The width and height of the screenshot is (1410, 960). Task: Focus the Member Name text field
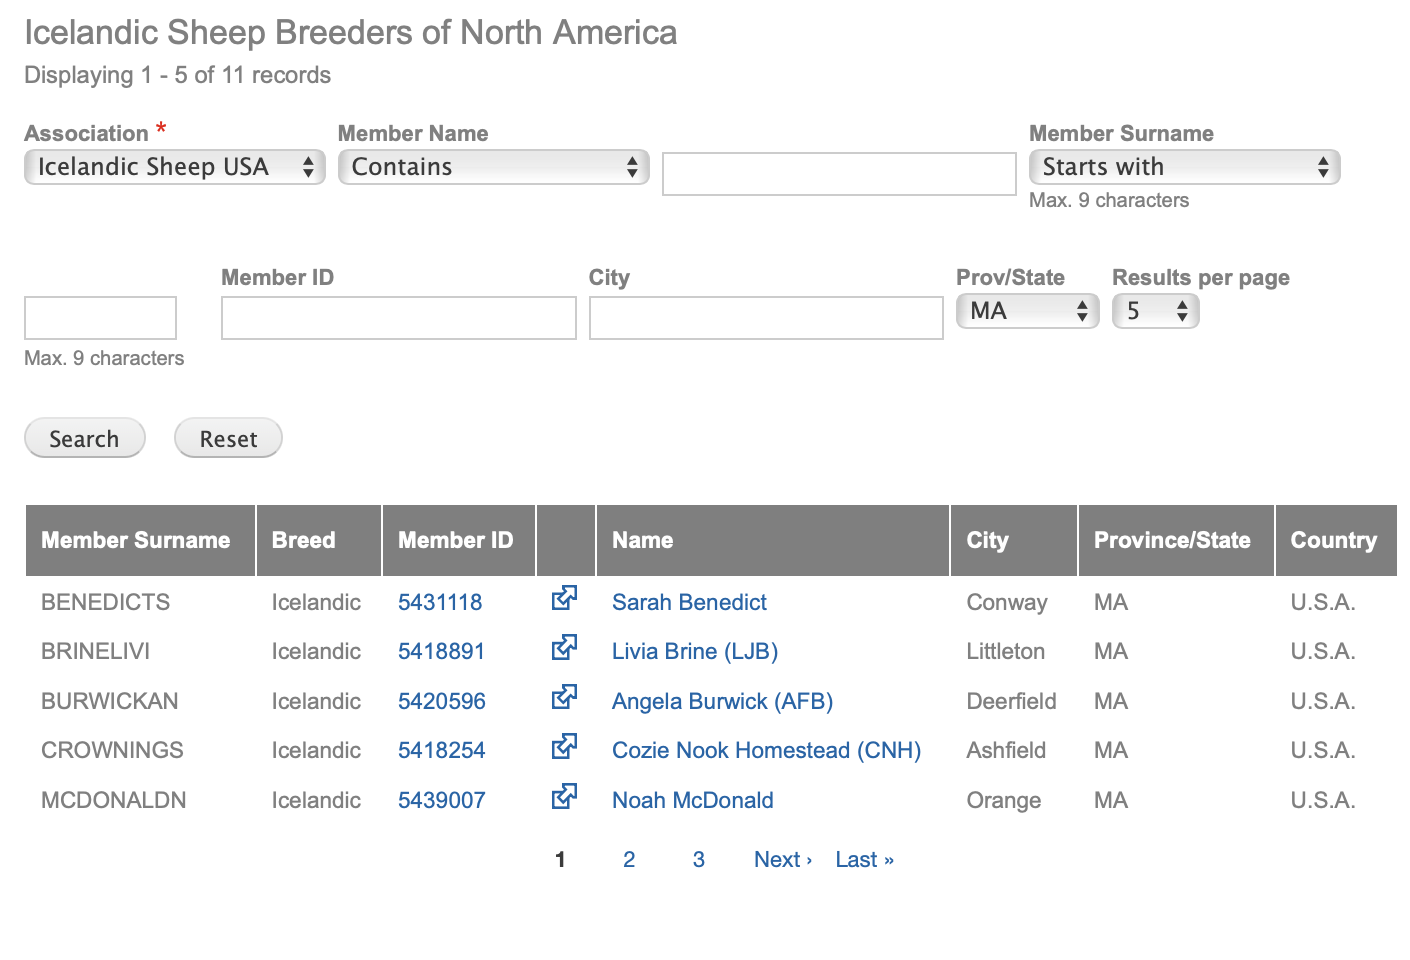[x=839, y=174]
